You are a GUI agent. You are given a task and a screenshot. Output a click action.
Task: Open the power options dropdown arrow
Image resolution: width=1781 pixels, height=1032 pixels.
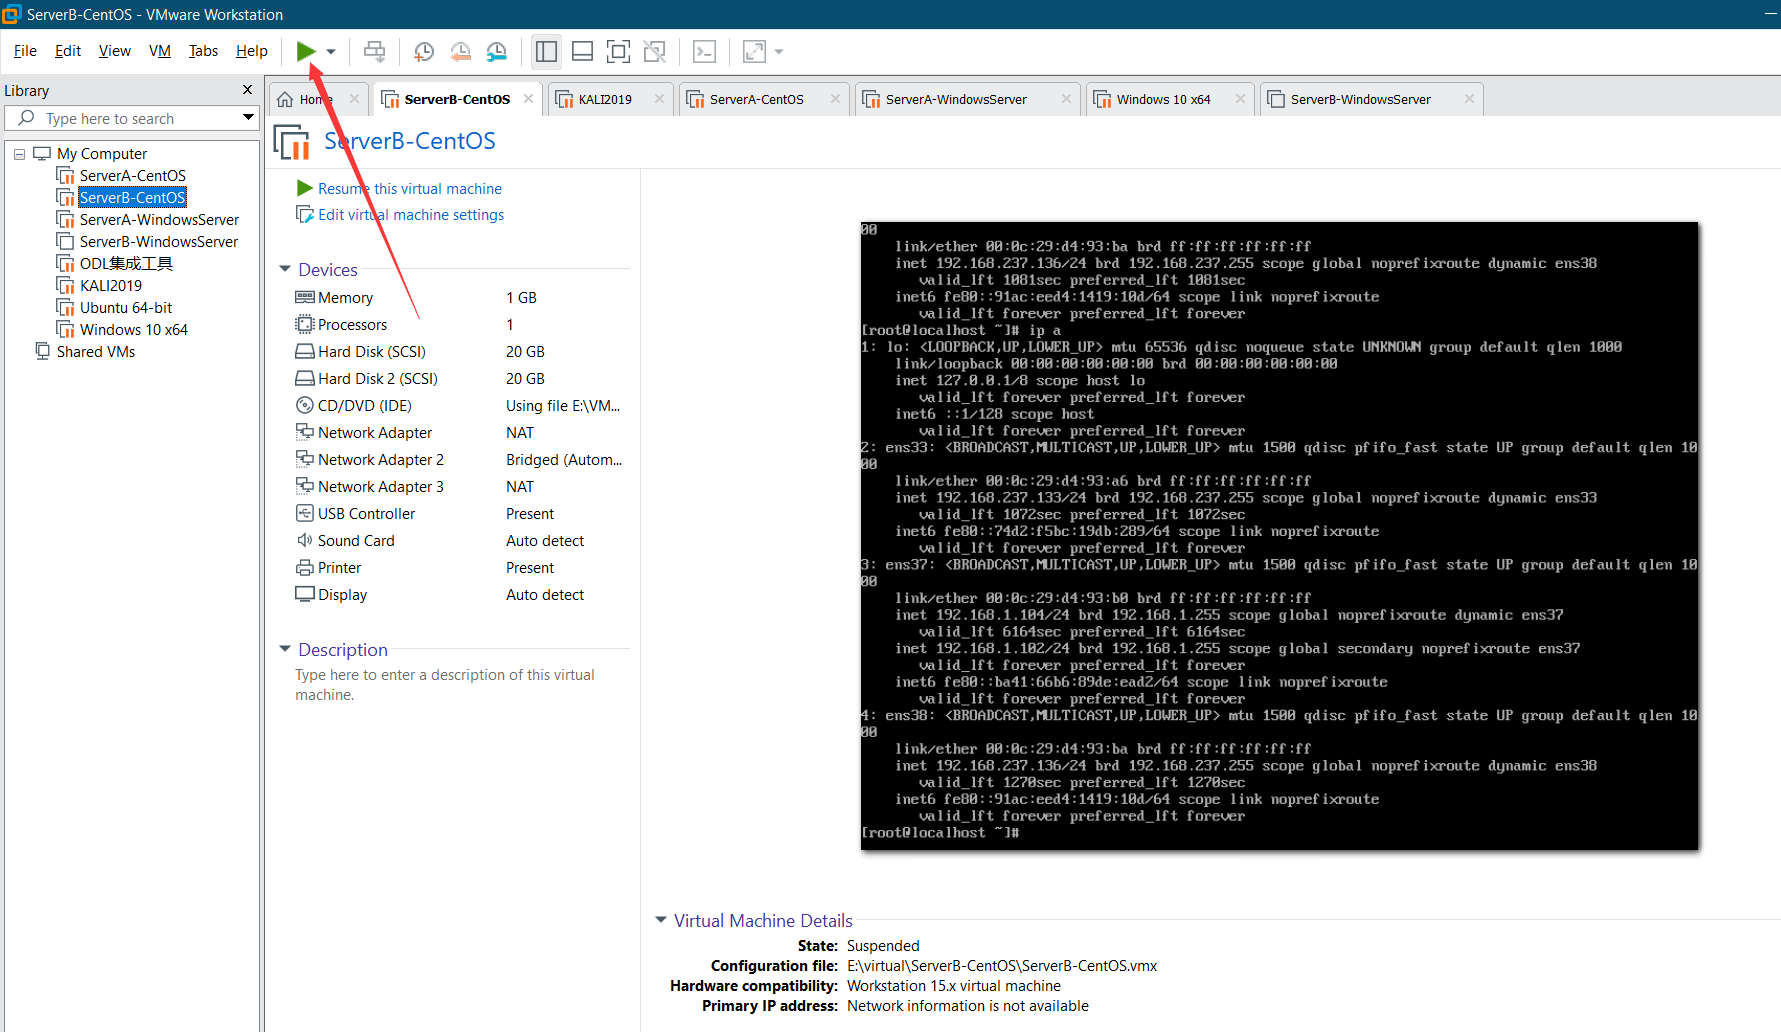click(331, 51)
